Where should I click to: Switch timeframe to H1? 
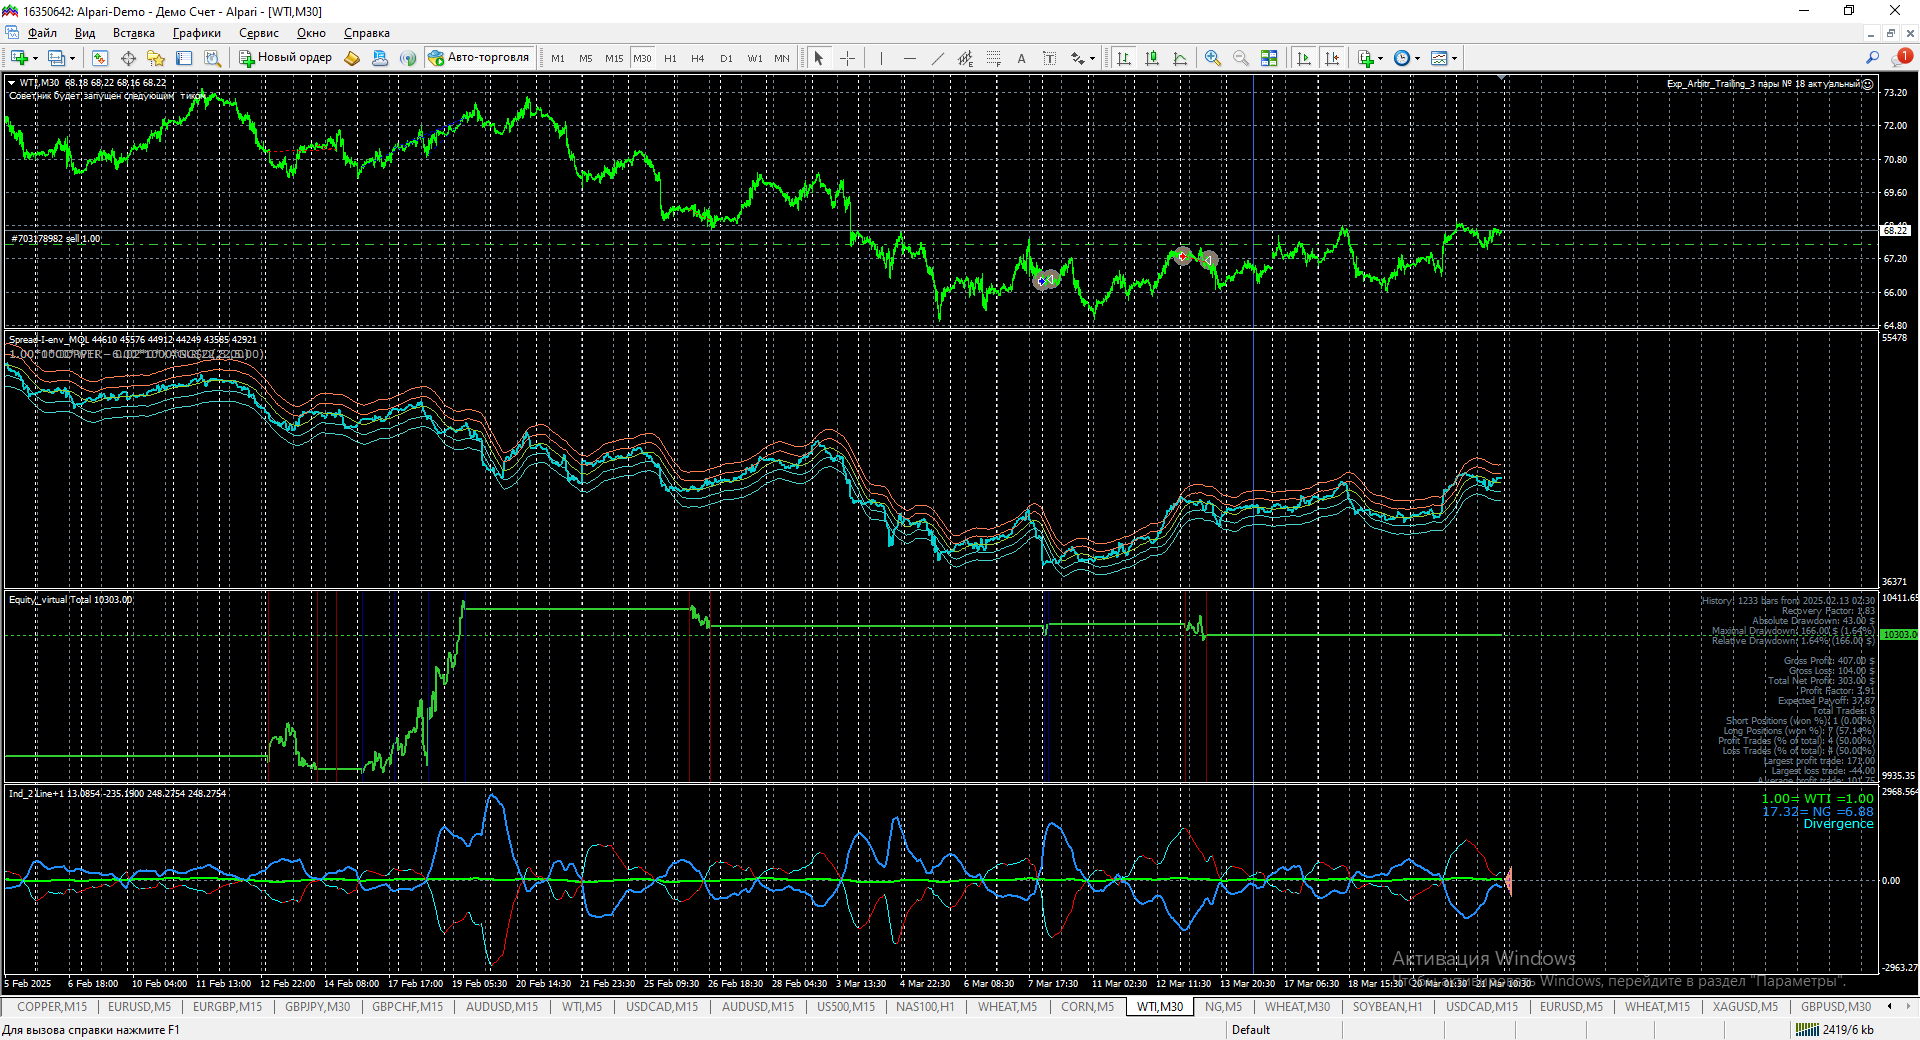pyautogui.click(x=670, y=58)
